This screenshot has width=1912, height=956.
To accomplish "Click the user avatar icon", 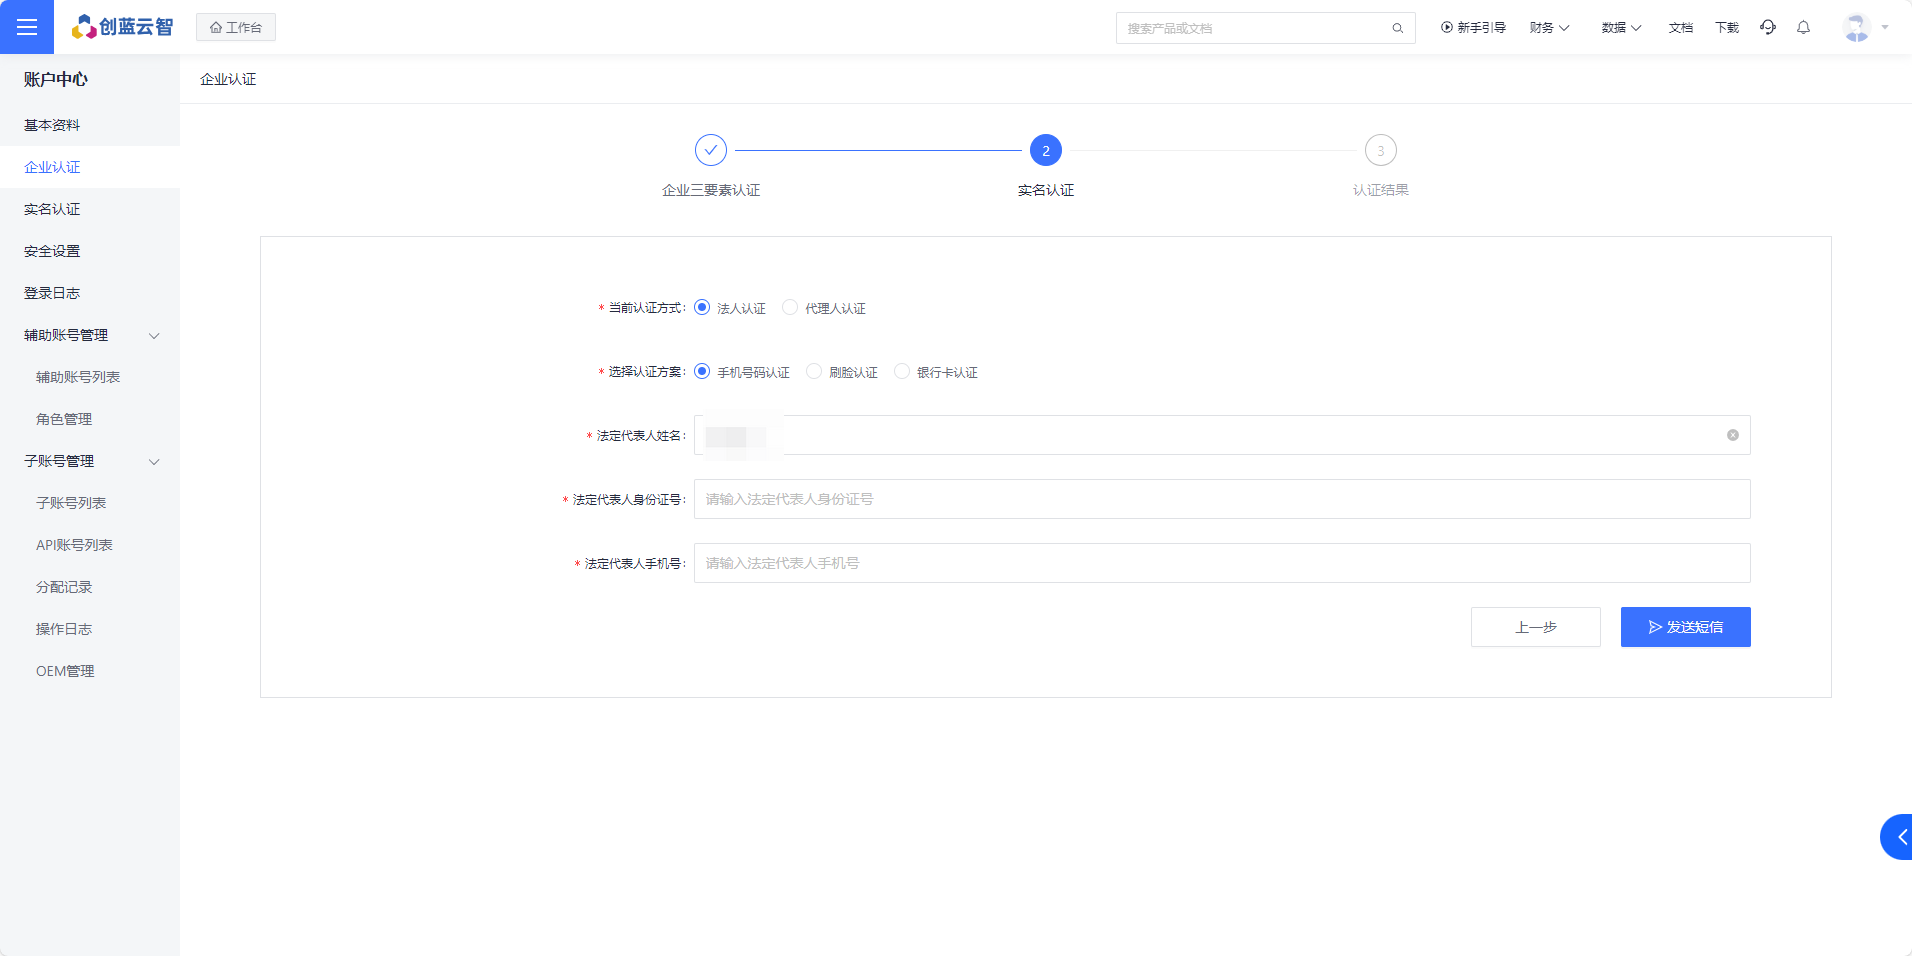I will (x=1857, y=27).
